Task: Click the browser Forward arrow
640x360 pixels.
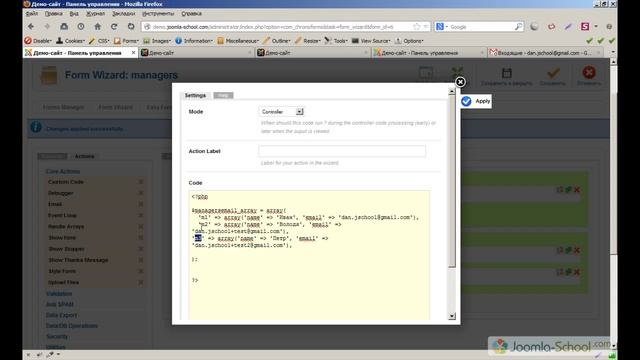Action: (47, 27)
